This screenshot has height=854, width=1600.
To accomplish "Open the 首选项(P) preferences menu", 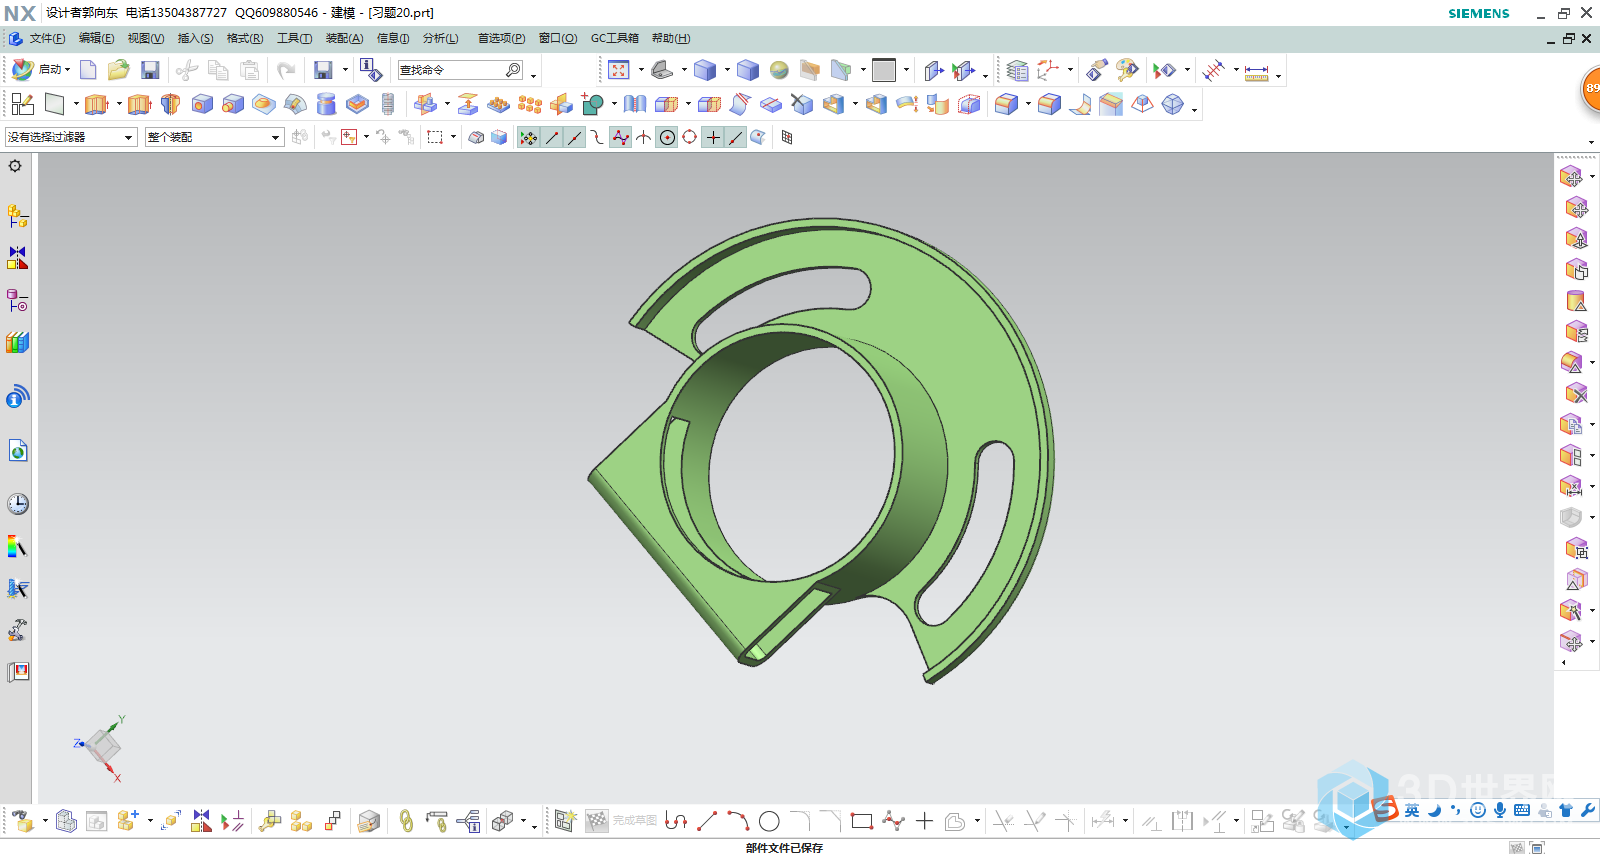I will (x=501, y=38).
